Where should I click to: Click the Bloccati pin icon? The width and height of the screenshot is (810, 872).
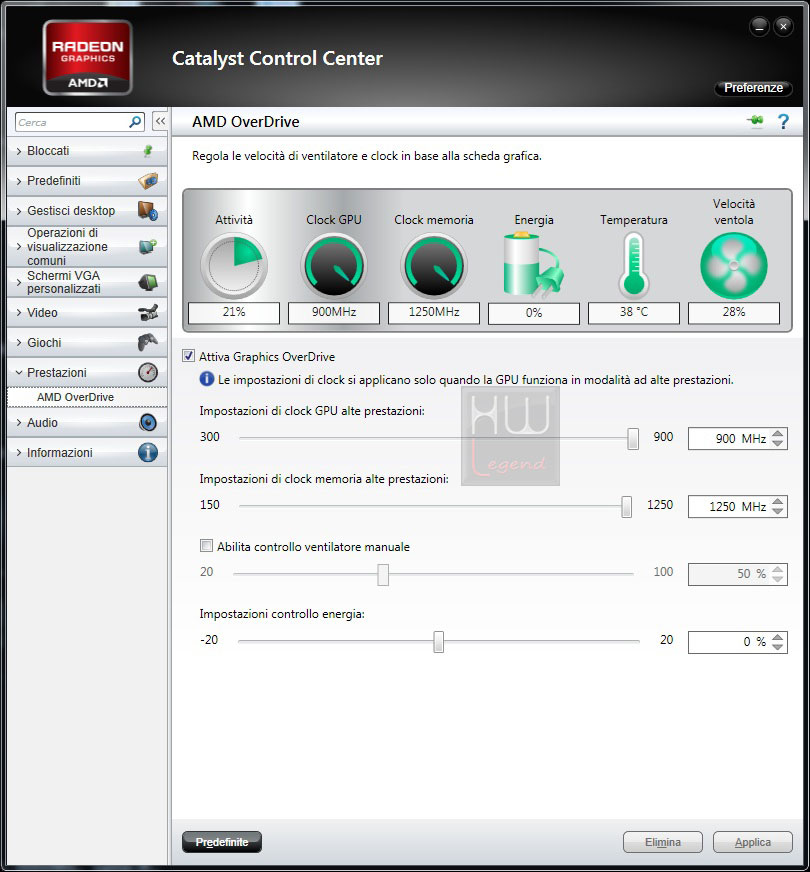pos(148,151)
